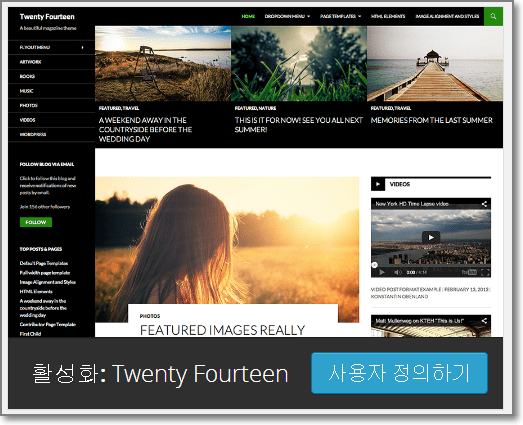Click the Photos category above the post title
Screen dimensions: 523x425
click(150, 316)
